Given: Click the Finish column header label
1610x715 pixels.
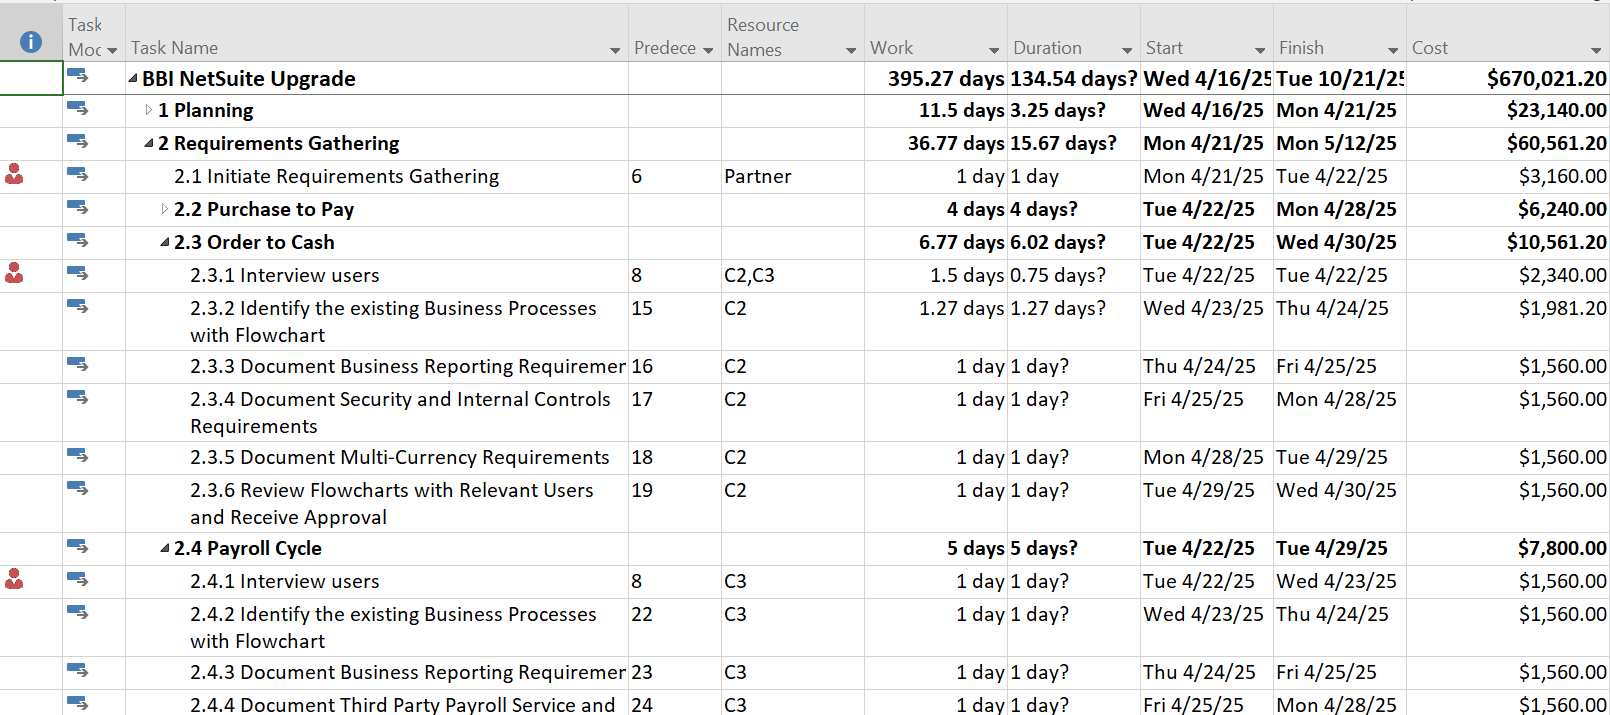Looking at the screenshot, I should click(x=1301, y=48).
